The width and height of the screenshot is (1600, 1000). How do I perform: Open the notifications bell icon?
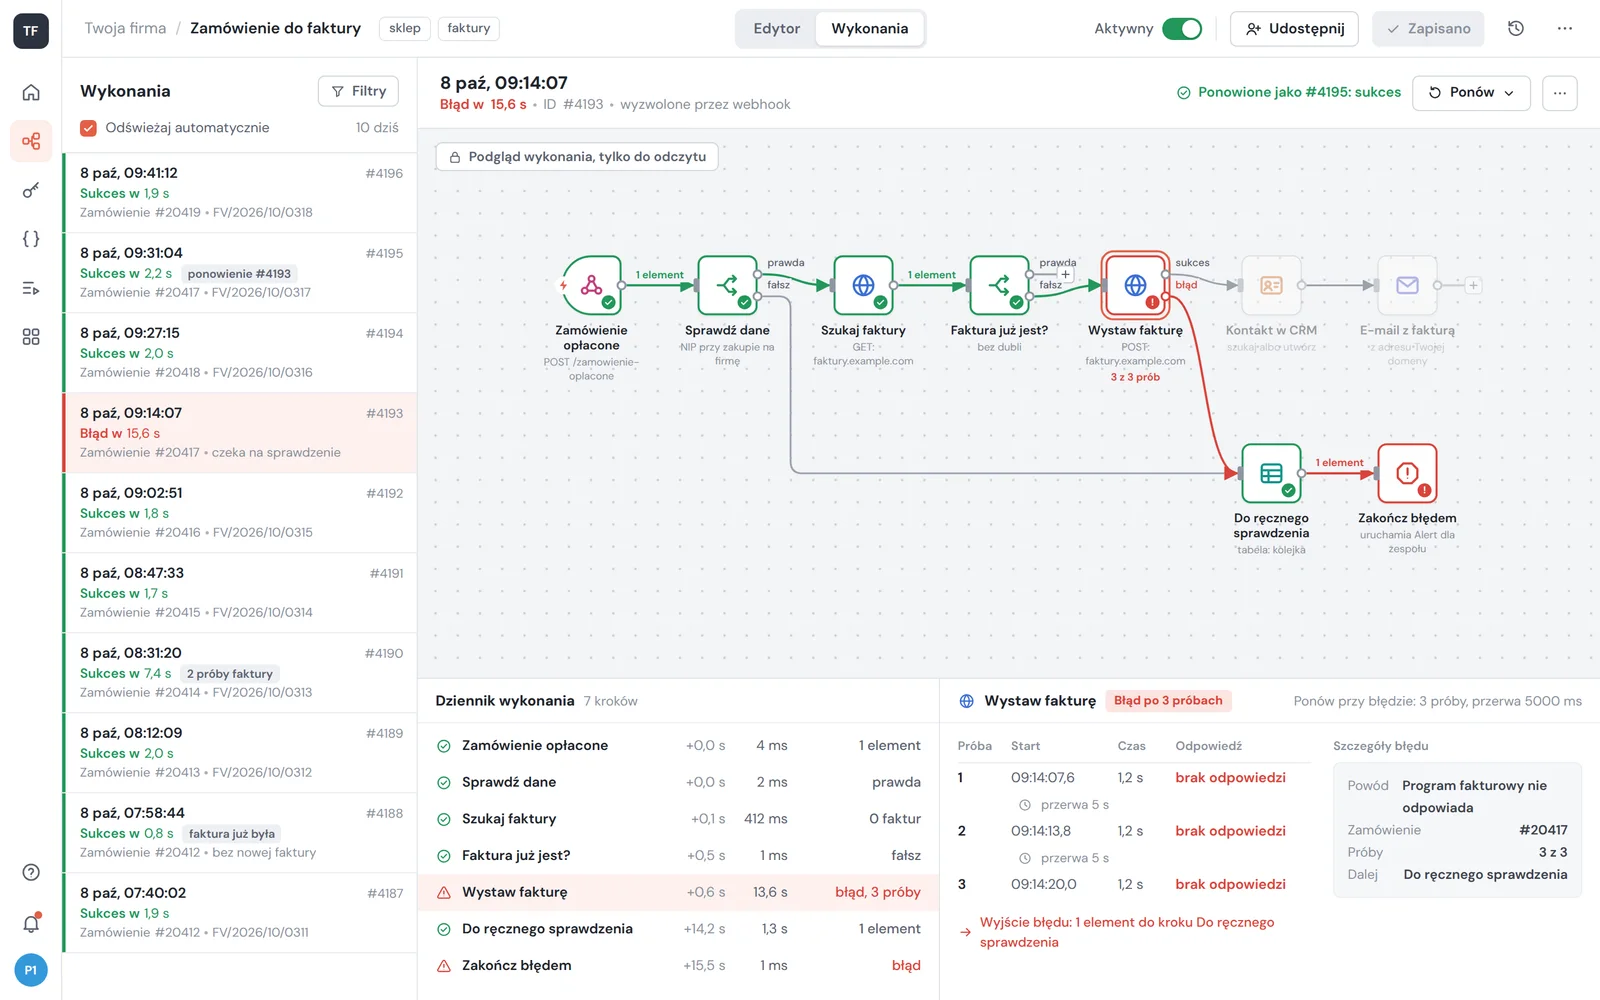pos(31,923)
